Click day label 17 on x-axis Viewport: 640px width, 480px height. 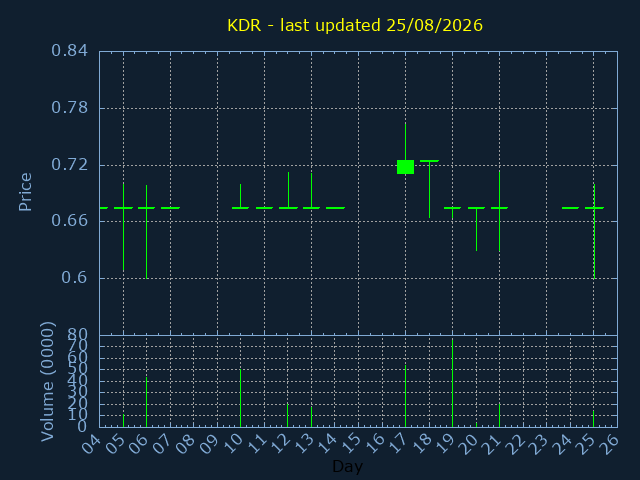tap(397, 444)
